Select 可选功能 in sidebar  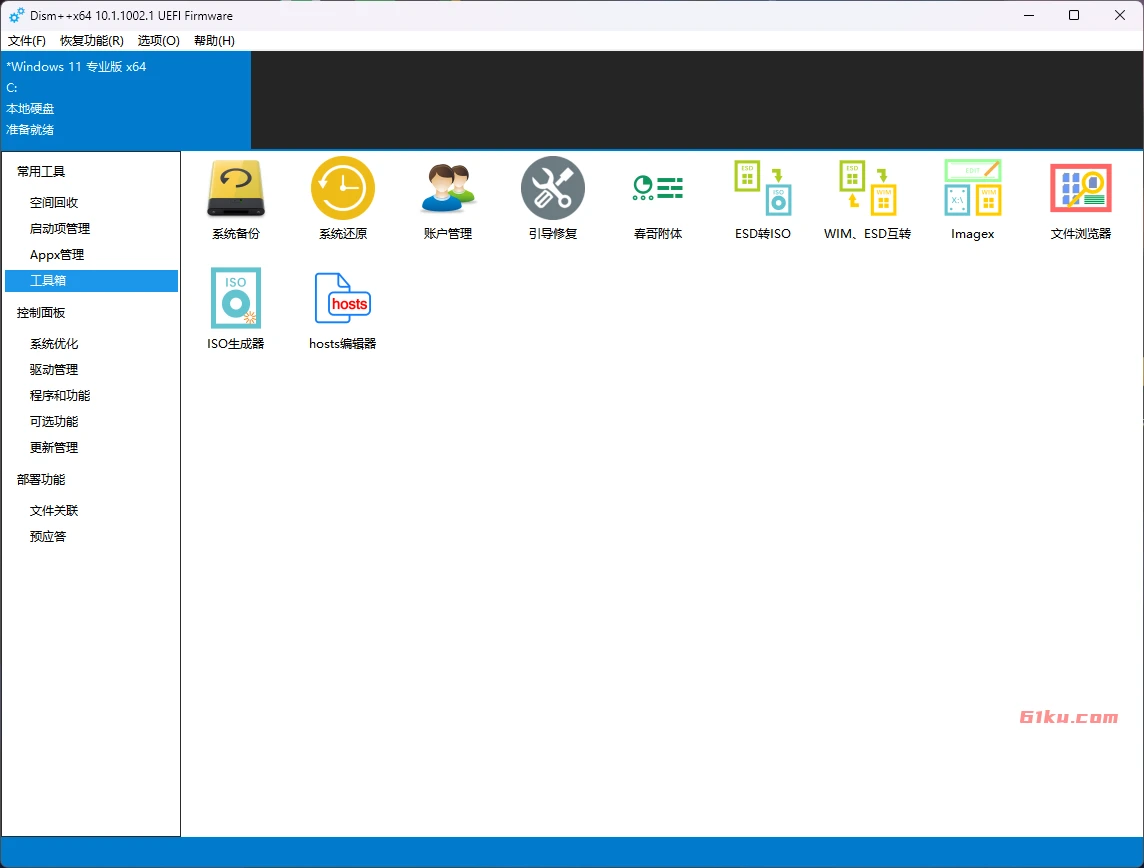coord(54,422)
